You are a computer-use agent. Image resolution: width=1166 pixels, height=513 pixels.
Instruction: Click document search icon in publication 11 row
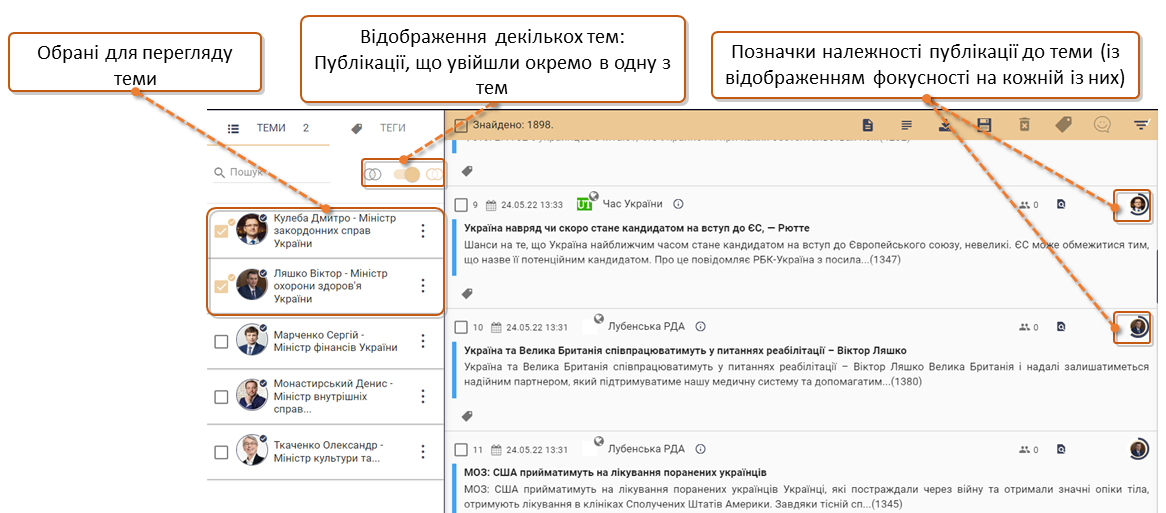pos(1061,449)
